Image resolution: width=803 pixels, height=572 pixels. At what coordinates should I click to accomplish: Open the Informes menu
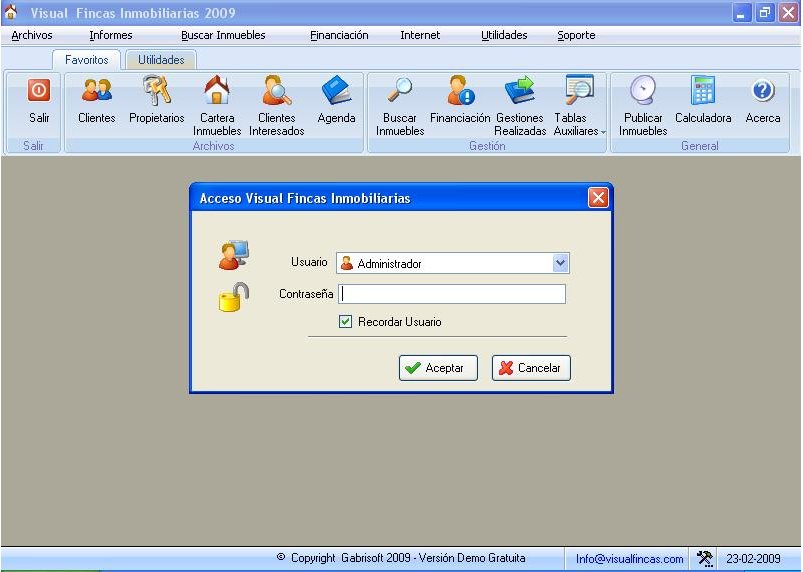pyautogui.click(x=111, y=35)
